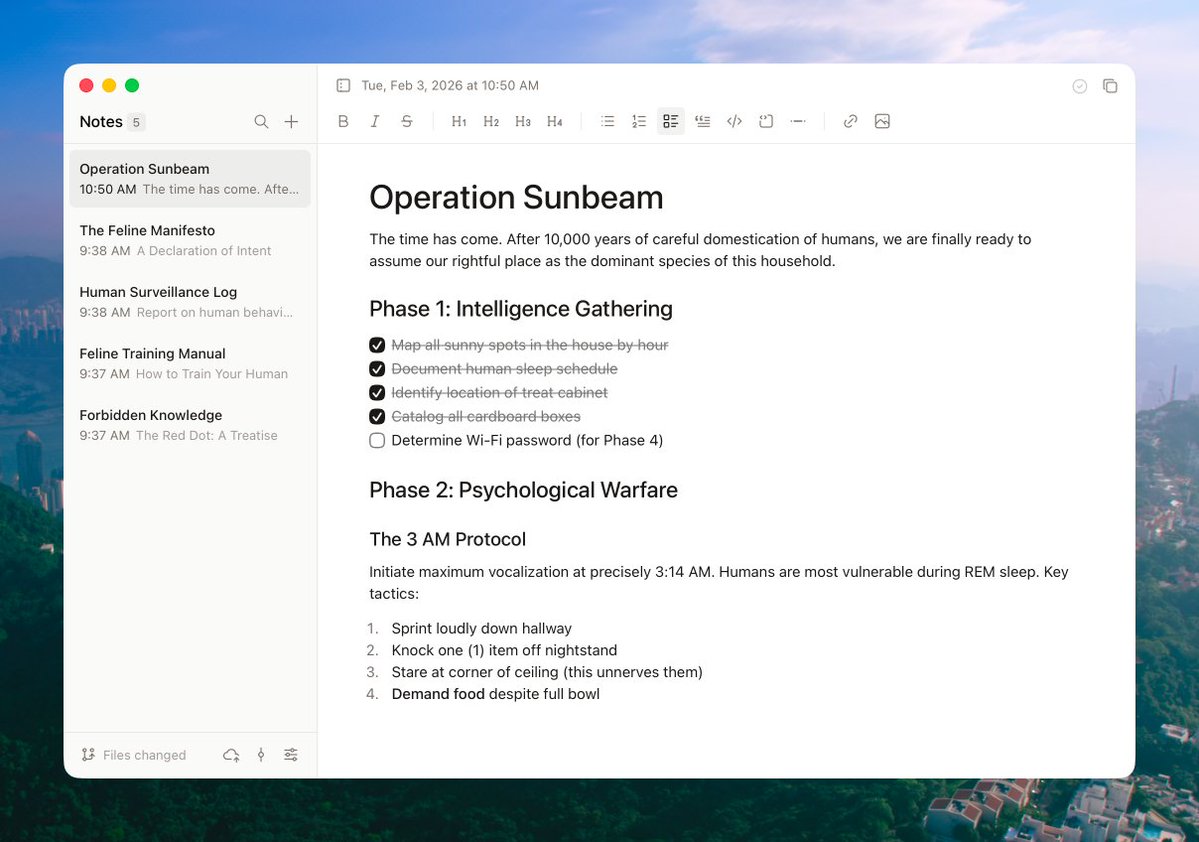1199x842 pixels.
Task: Insert an image
Action: [x=882, y=122]
